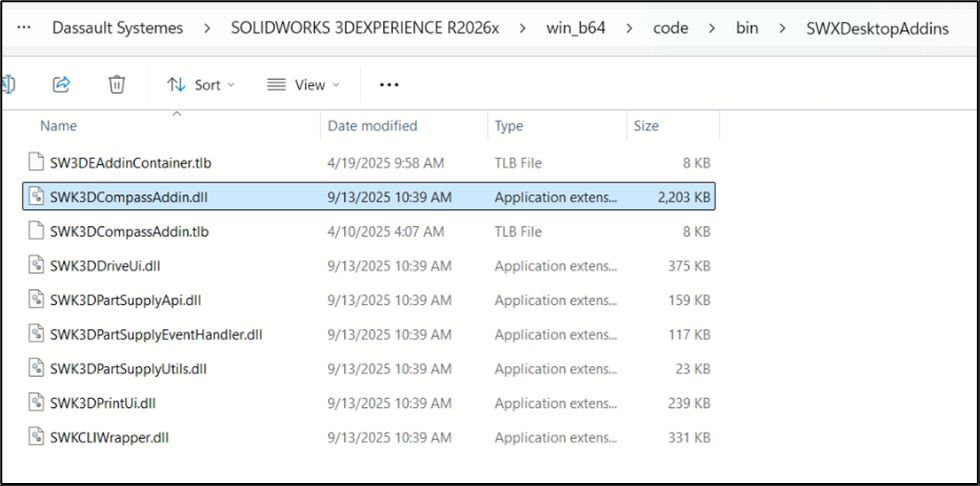980x486 pixels.
Task: Click Application extension type of SWK3DDriveUi.dll
Action: point(556,266)
